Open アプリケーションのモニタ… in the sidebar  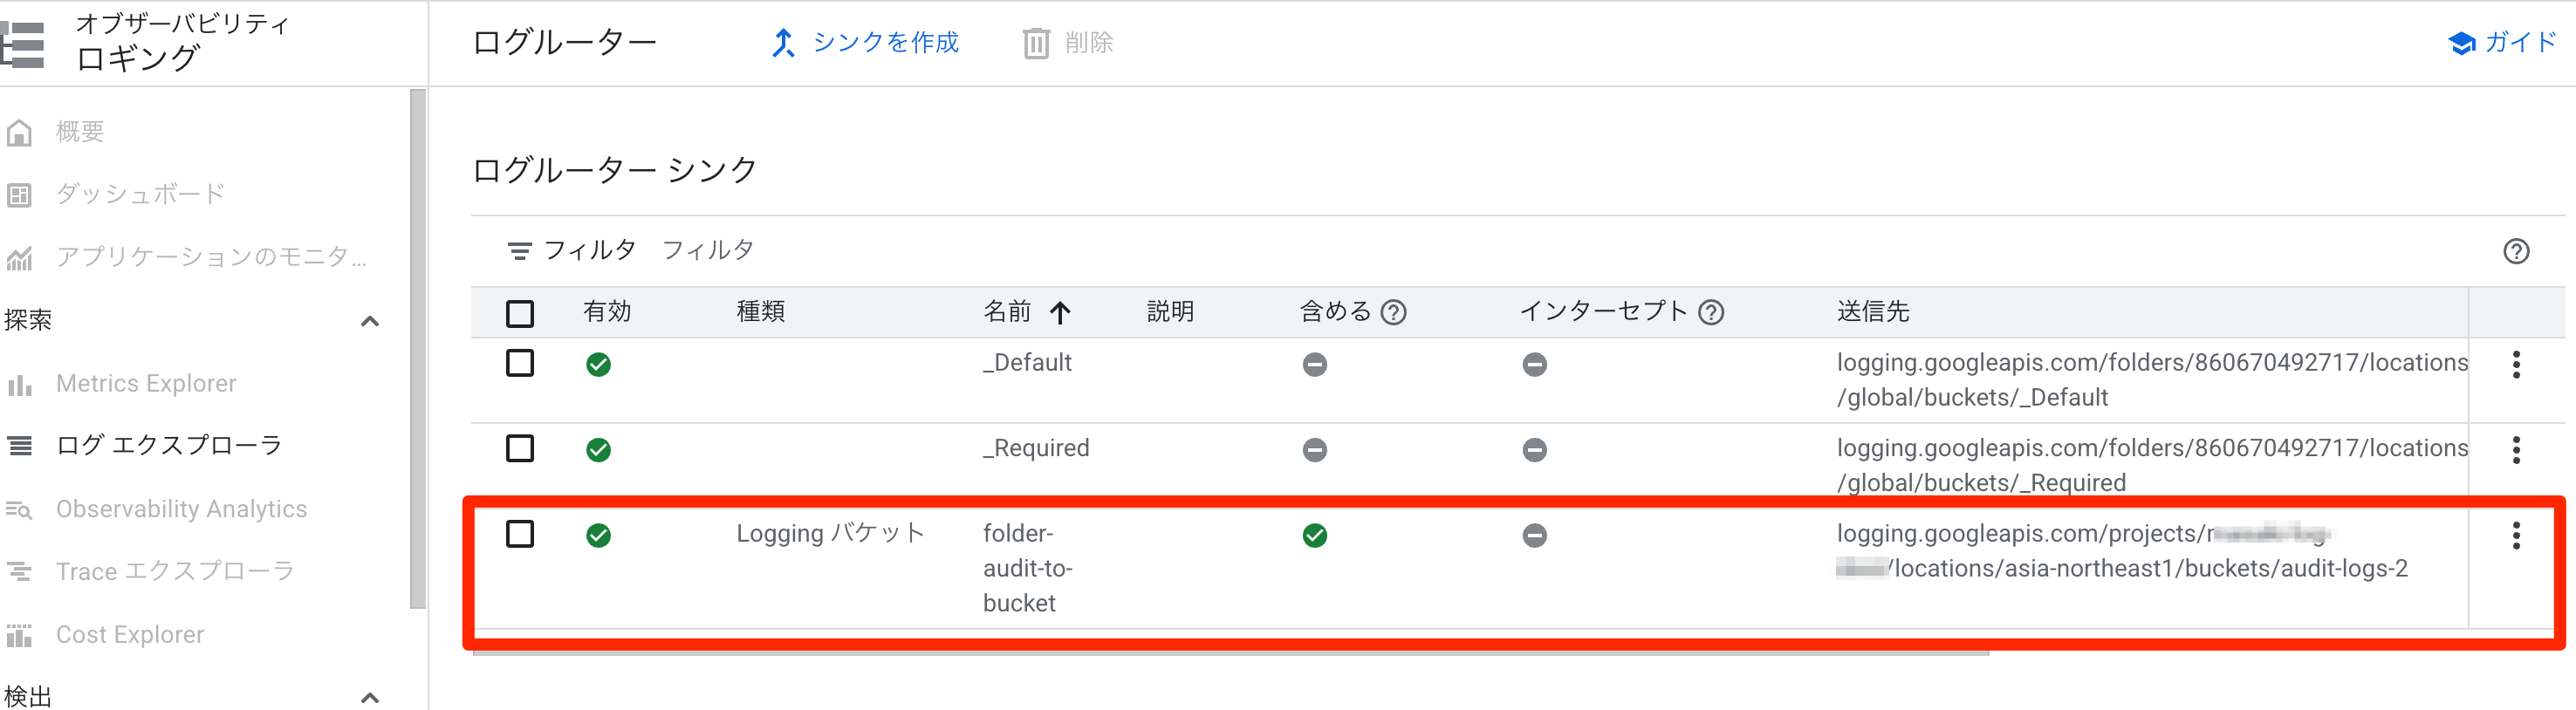coord(211,258)
